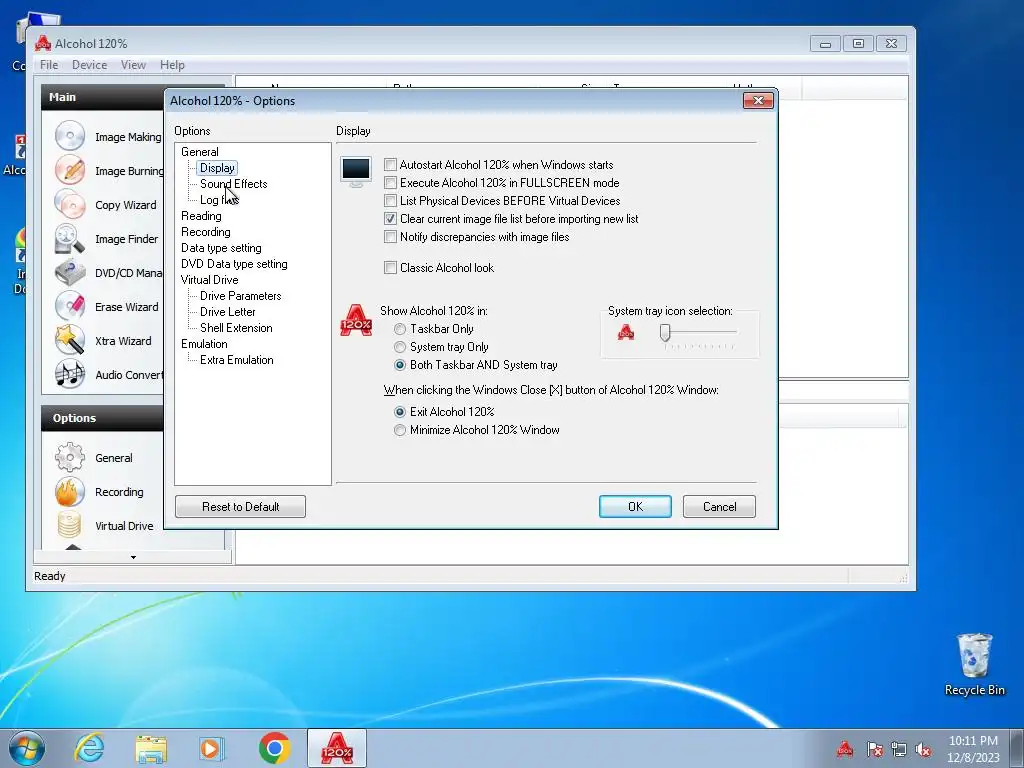Open the File menu
Image resolution: width=1024 pixels, height=768 pixels.
(x=49, y=65)
